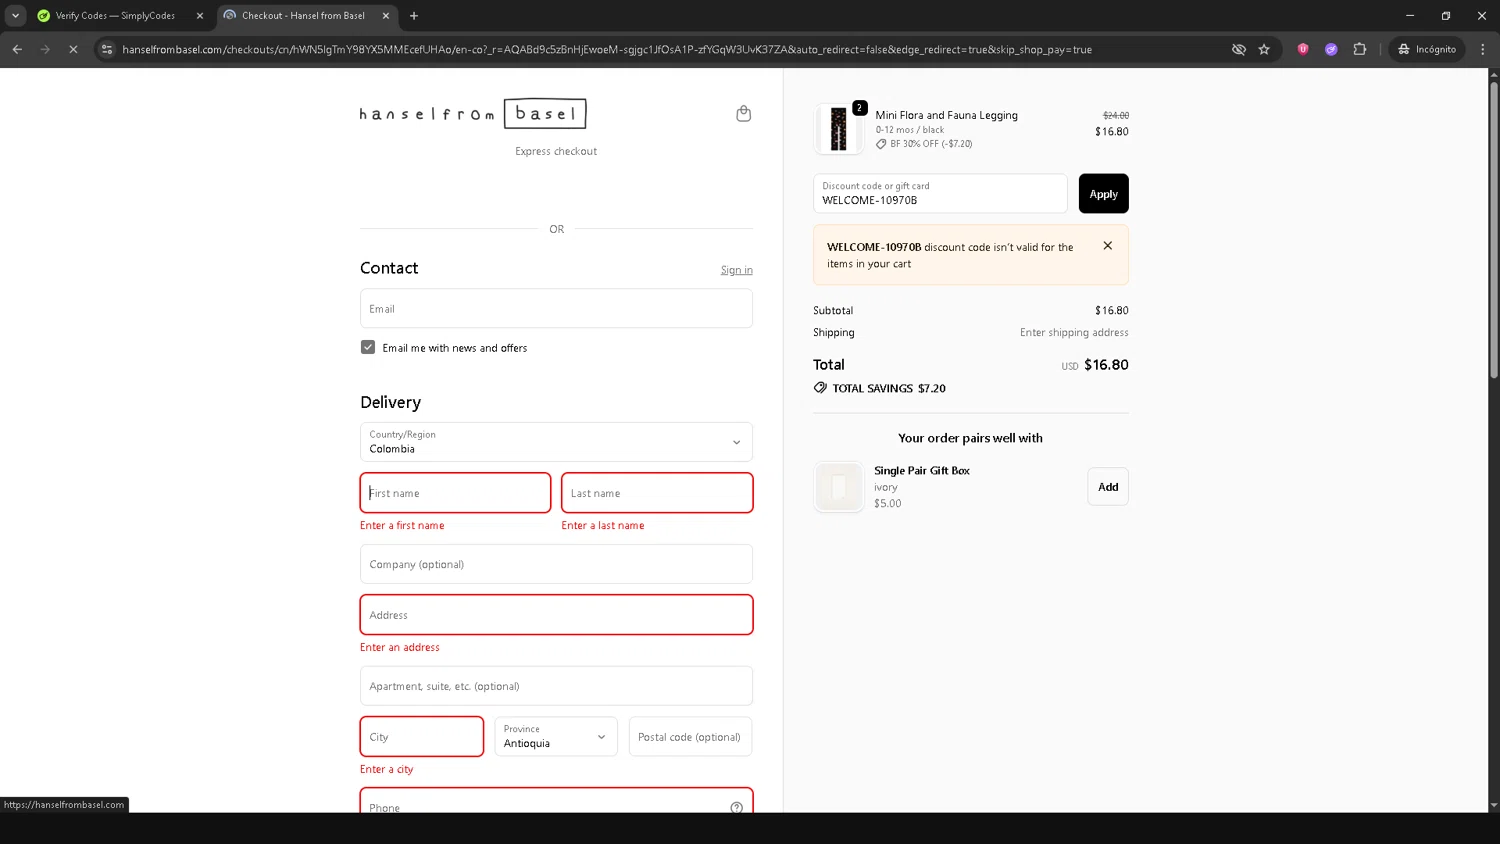Screen dimensions: 1500x844
Task: Focus the Apartment, suite, etc. field
Action: 556,686
